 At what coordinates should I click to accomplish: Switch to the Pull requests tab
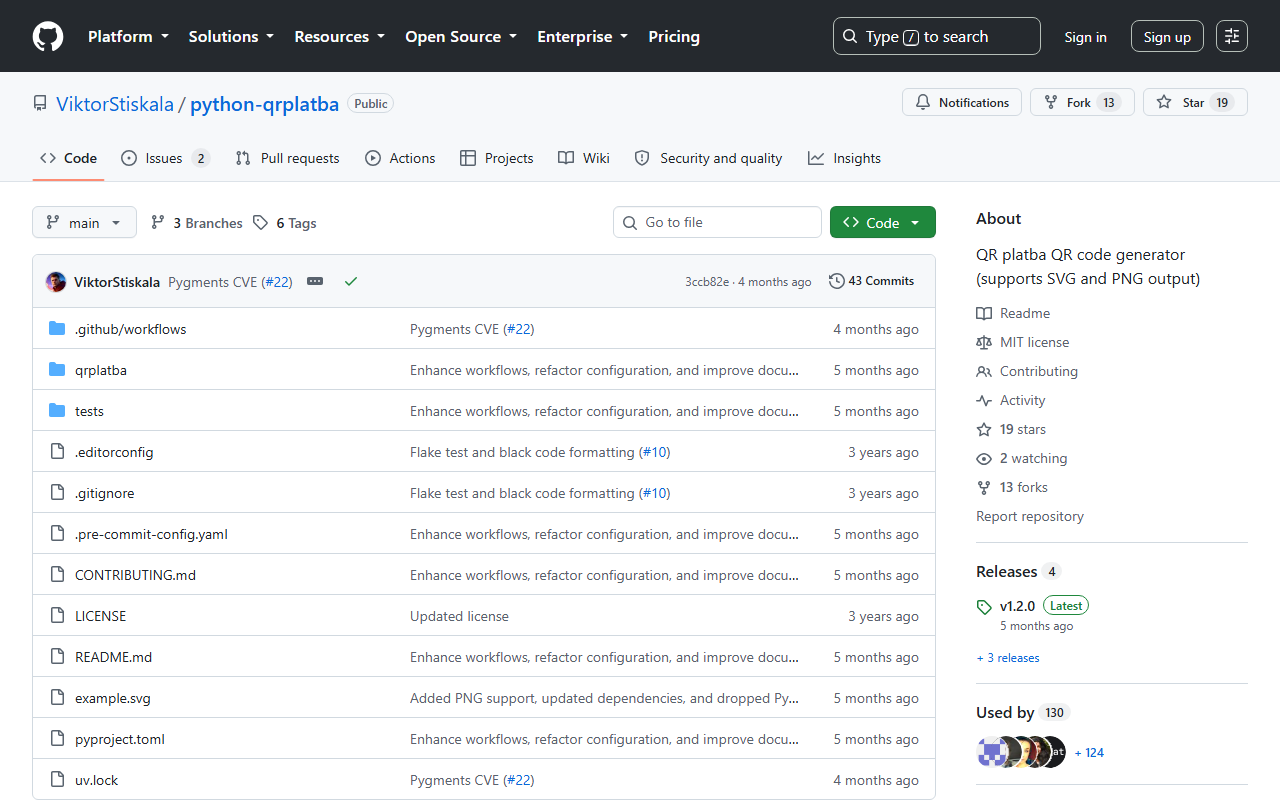tap(287, 158)
